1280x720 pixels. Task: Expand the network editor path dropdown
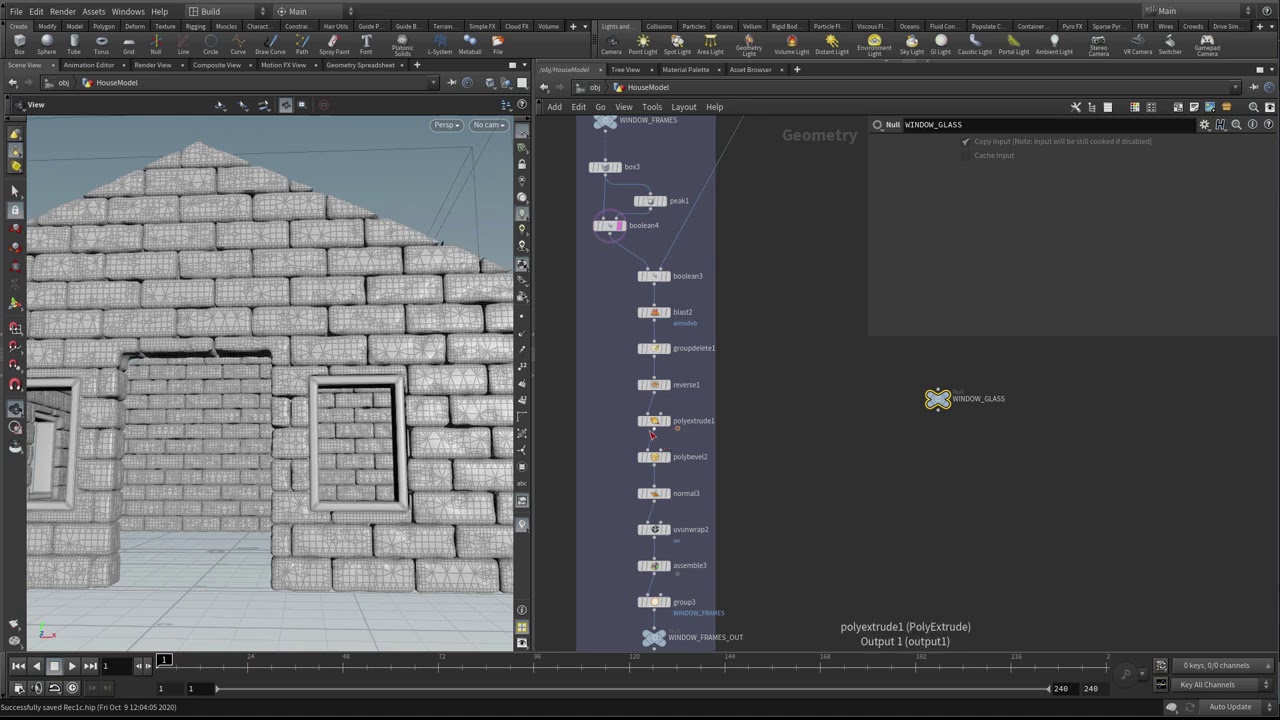pos(1237,87)
